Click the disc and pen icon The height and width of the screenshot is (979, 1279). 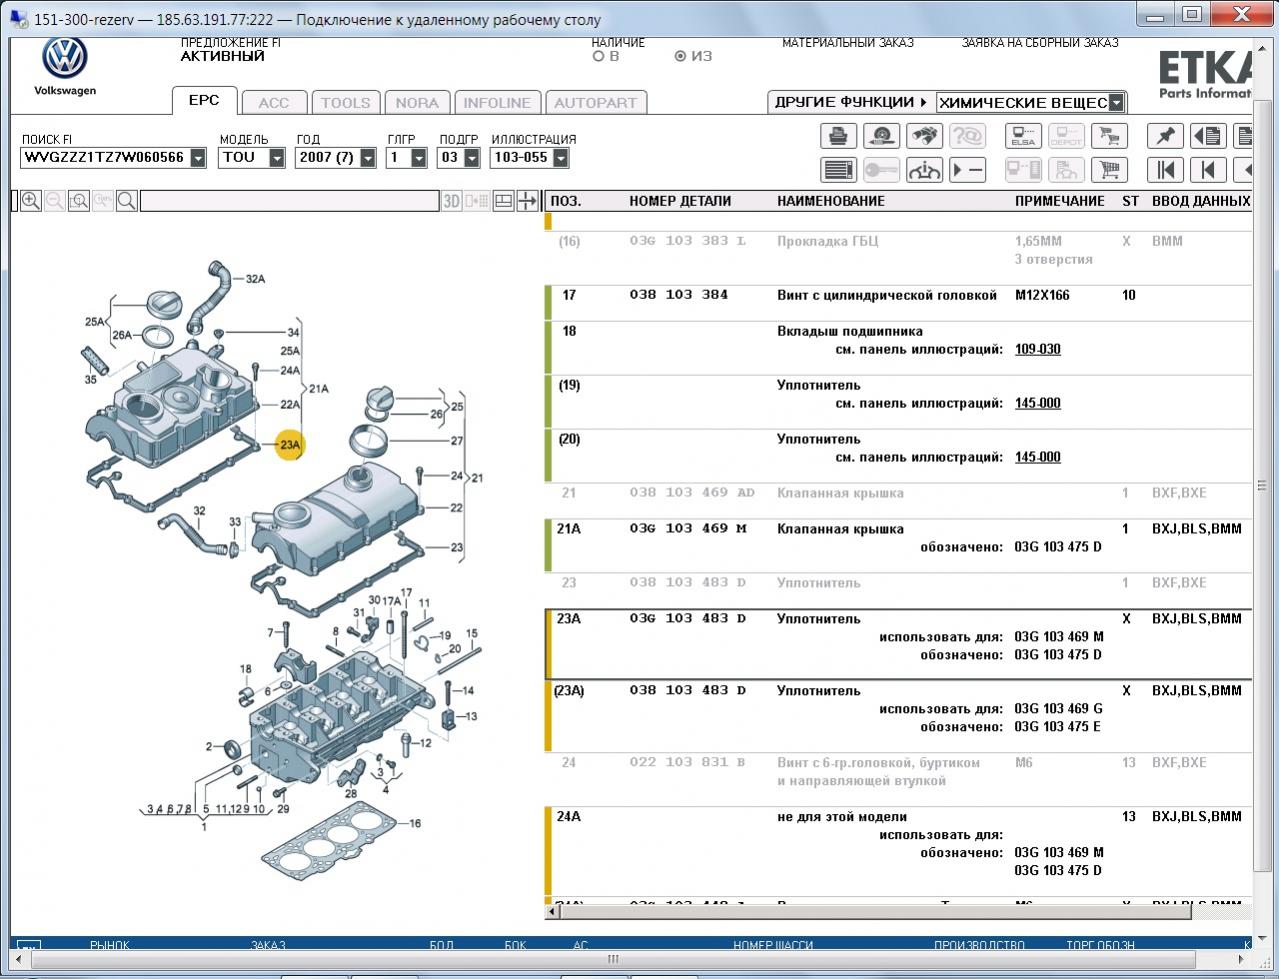881,136
